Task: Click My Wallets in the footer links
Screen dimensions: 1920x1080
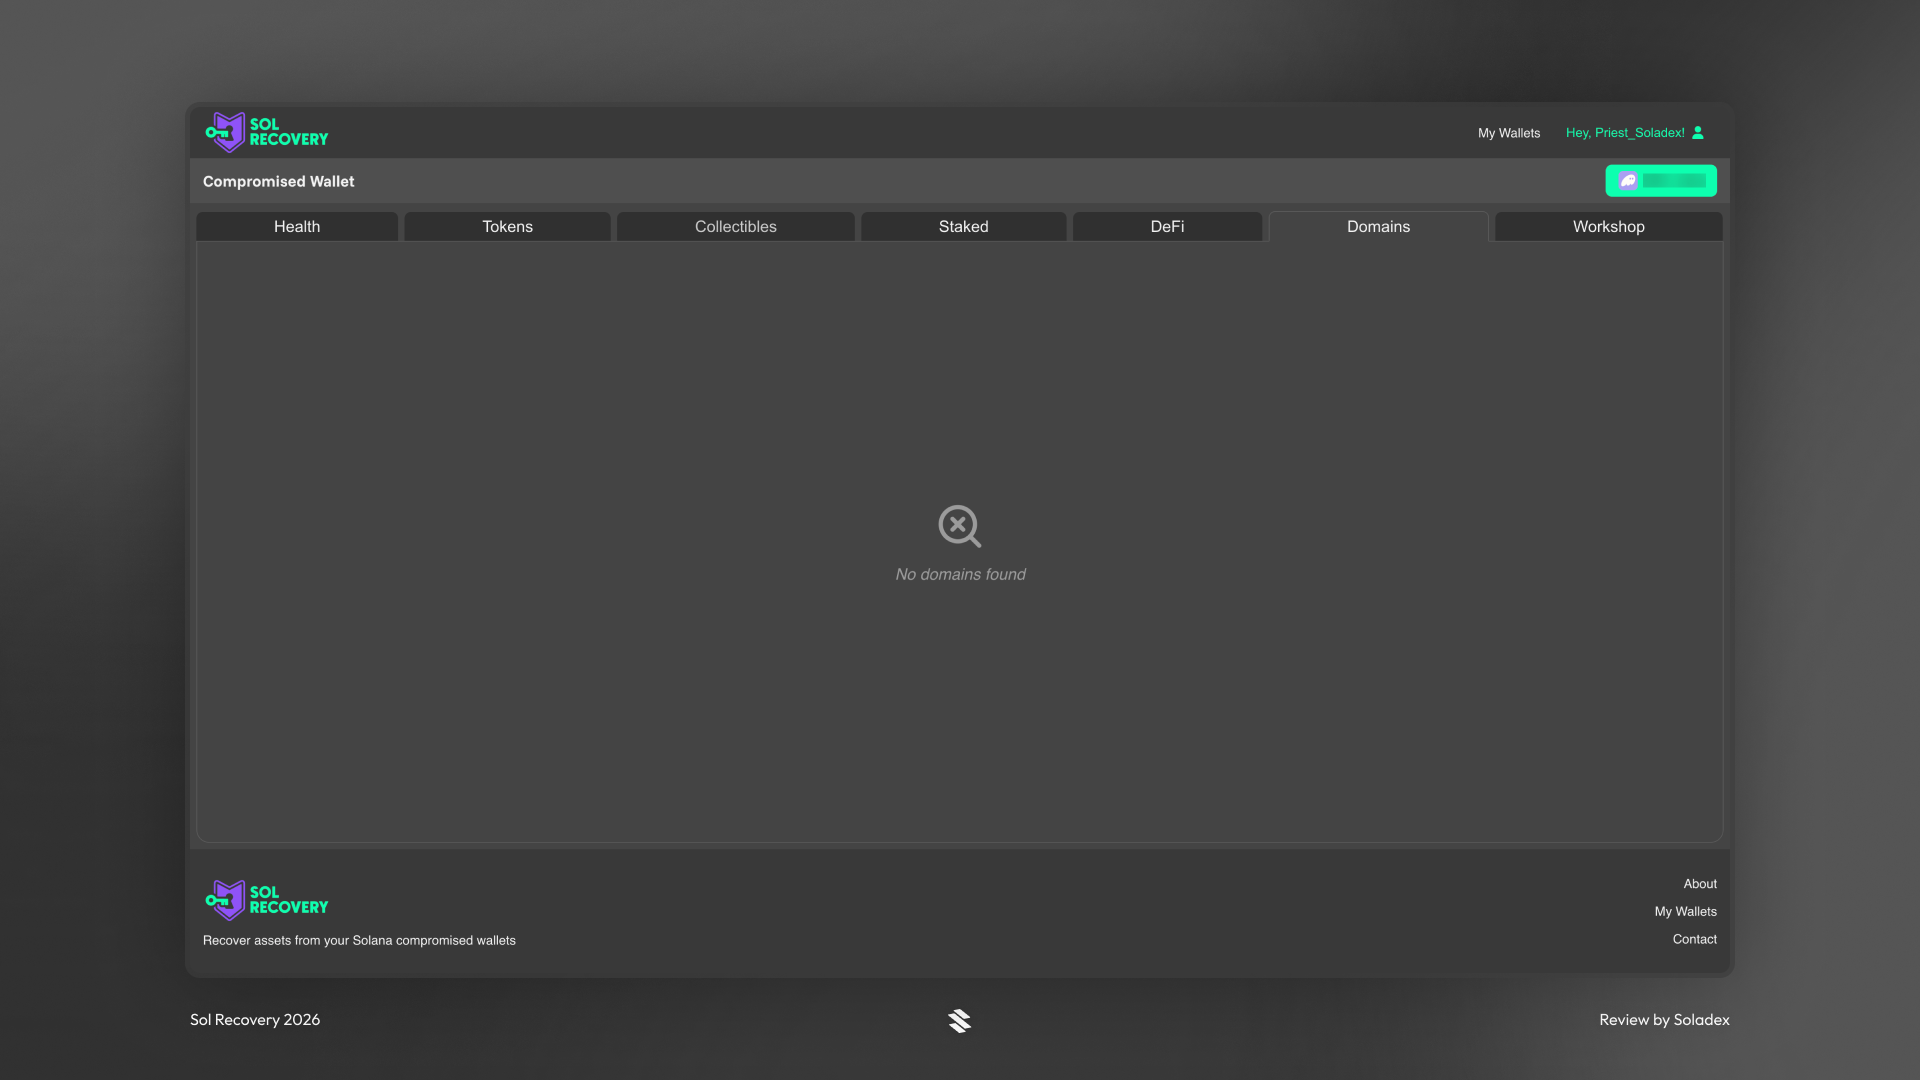Action: (1685, 911)
